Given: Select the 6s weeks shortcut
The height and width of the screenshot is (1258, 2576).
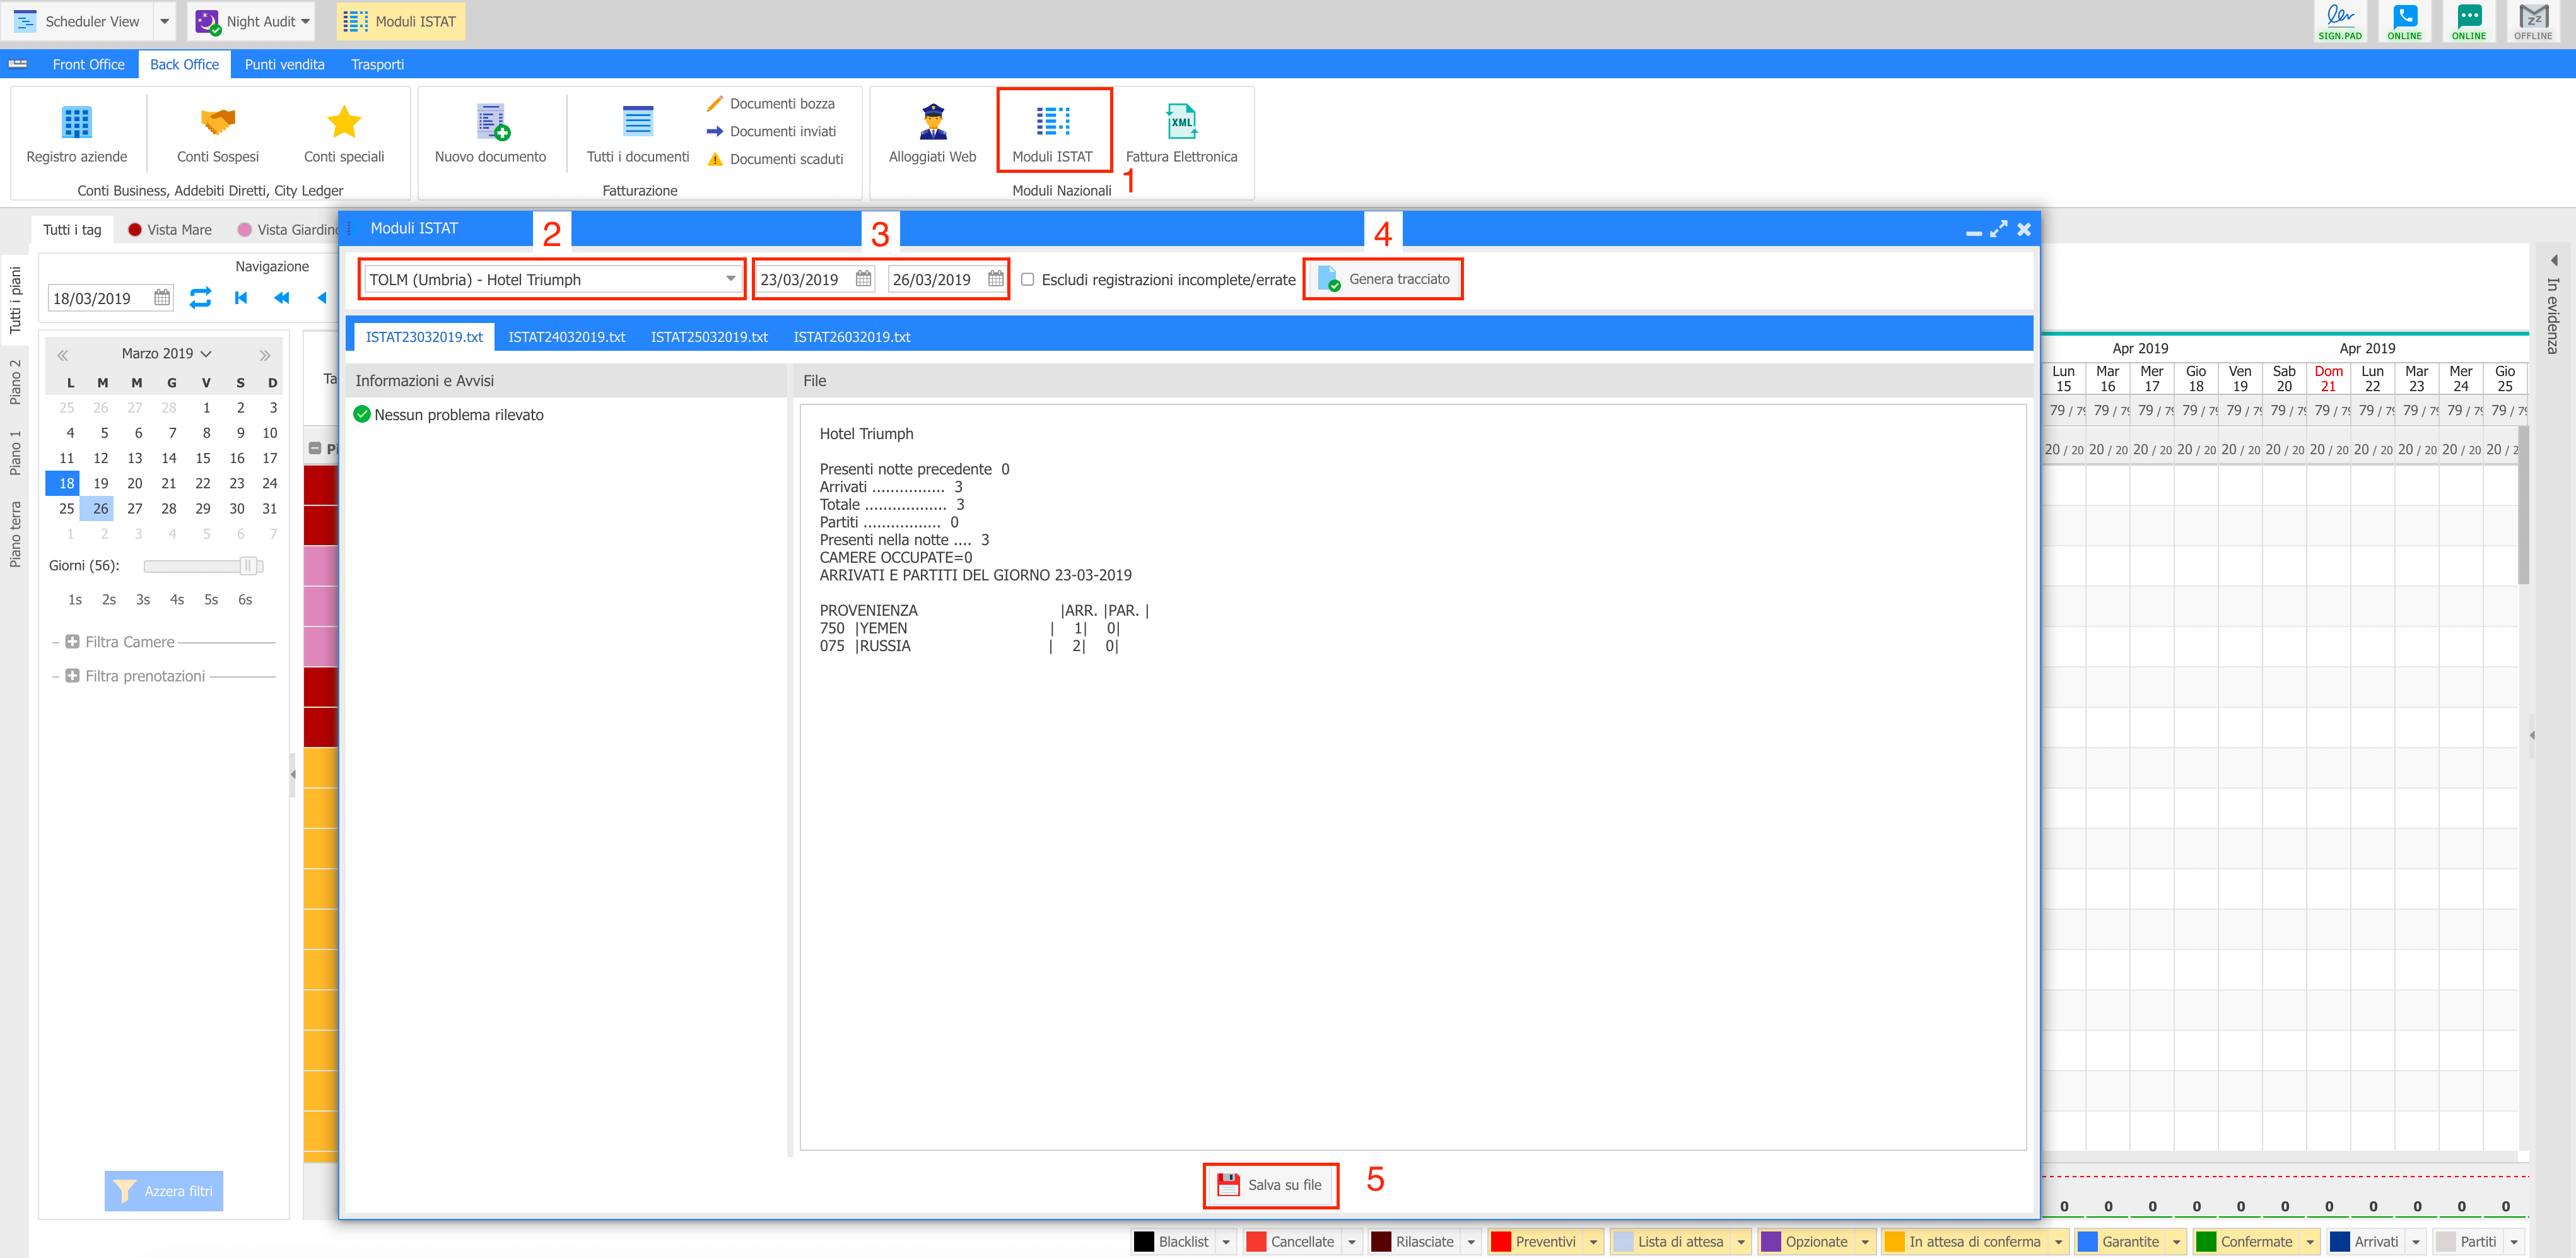Looking at the screenshot, I should click(245, 600).
